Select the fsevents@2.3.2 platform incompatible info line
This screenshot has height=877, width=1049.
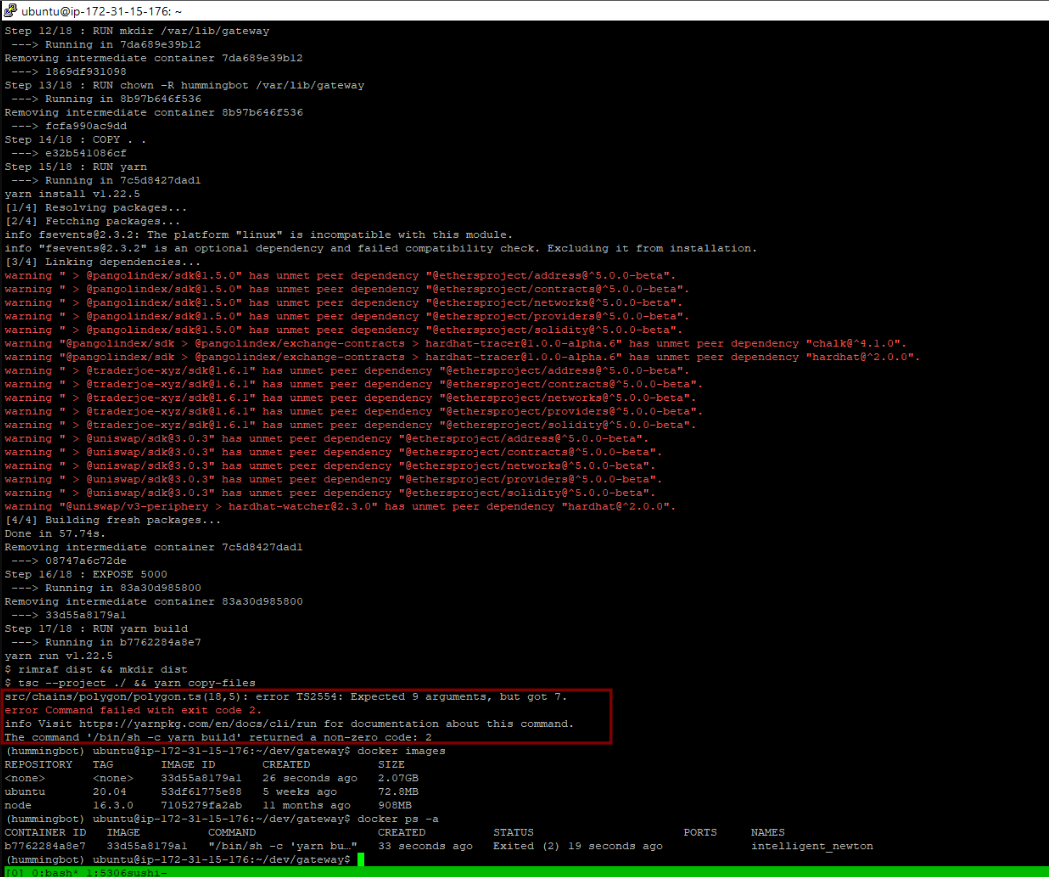259,235
